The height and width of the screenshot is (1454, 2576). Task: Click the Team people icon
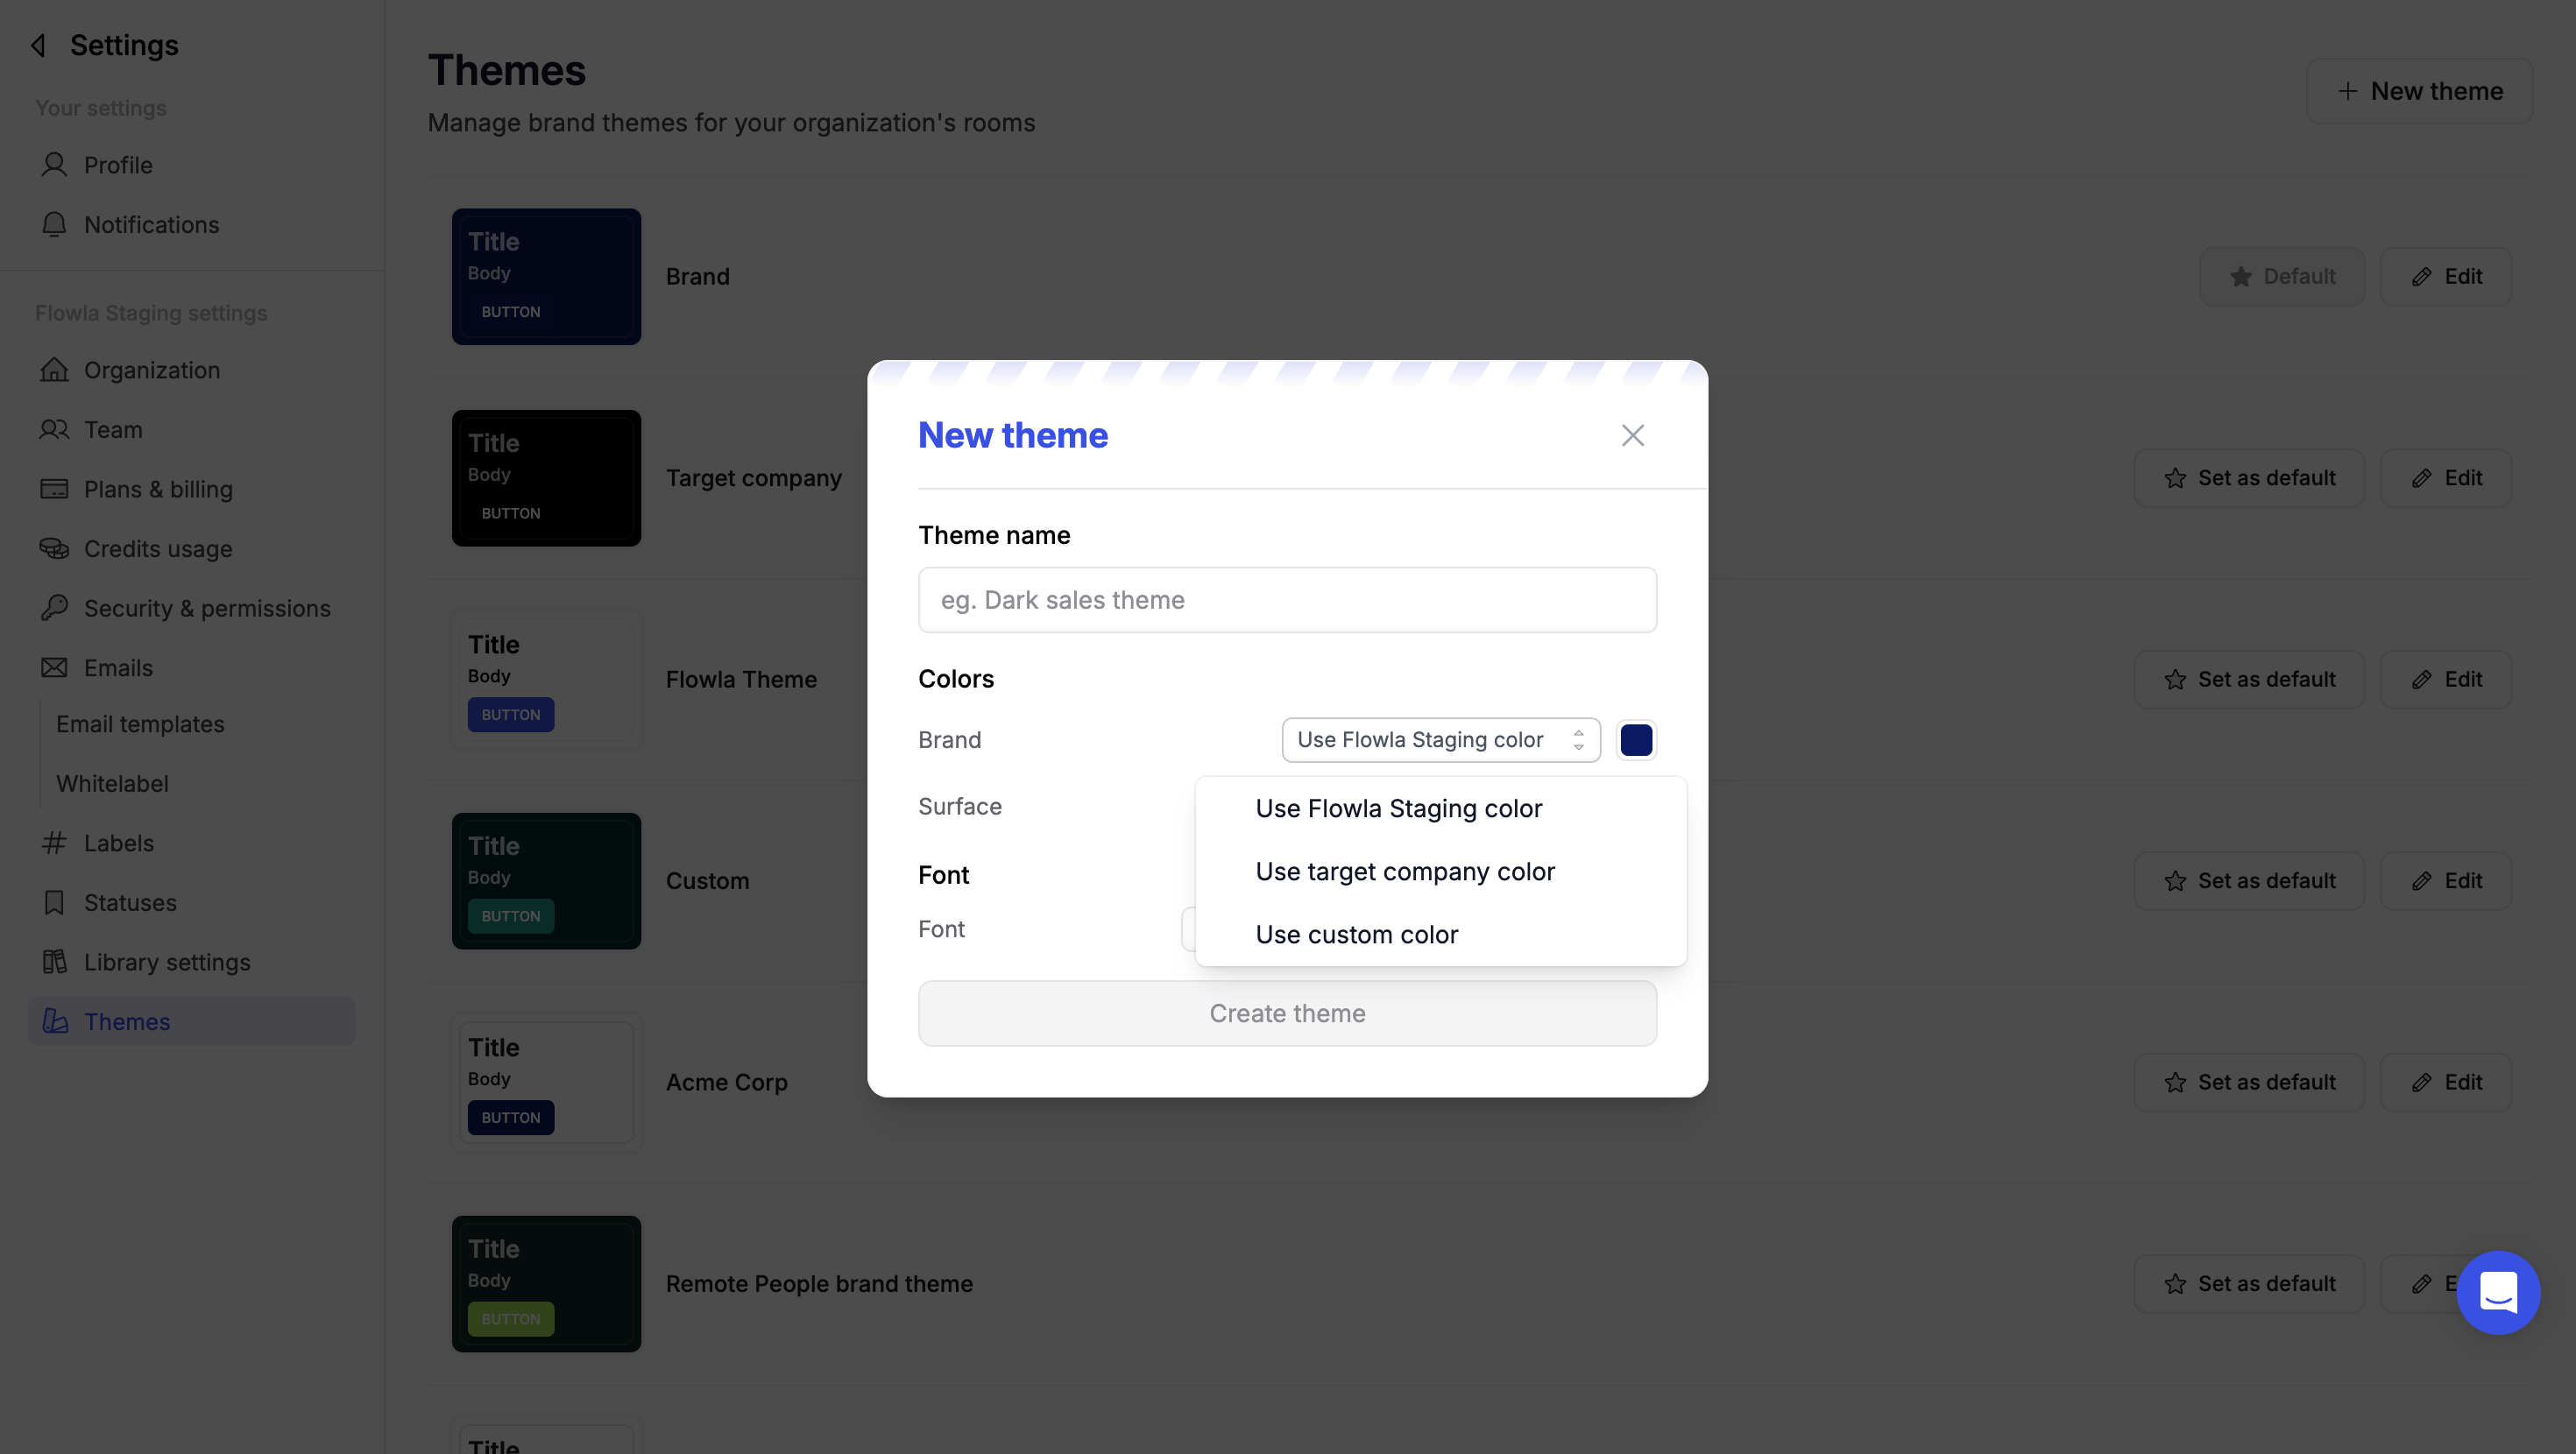click(x=54, y=429)
